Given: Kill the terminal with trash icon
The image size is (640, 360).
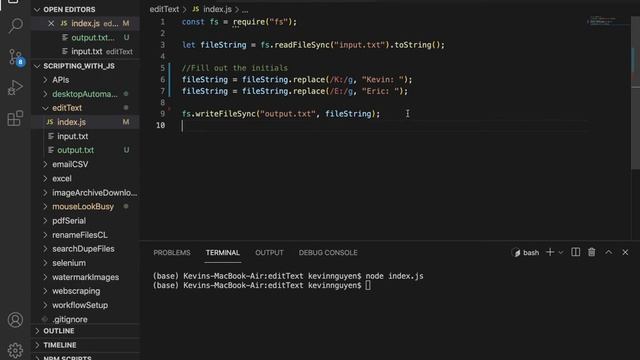Looking at the screenshot, I should click(591, 252).
